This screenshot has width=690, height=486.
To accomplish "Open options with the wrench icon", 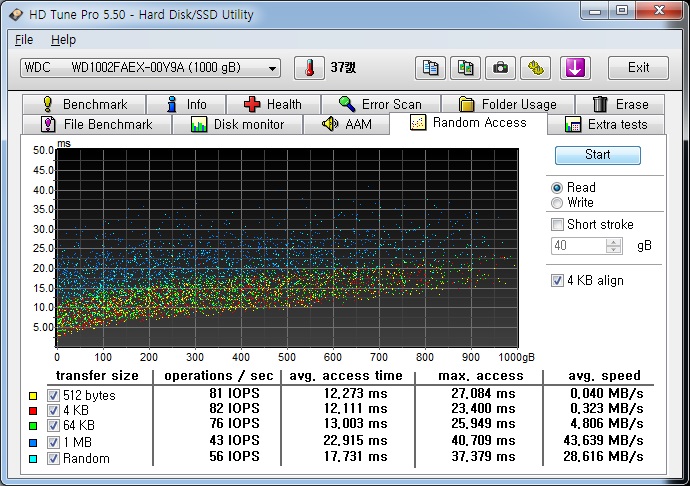I will (535, 68).
